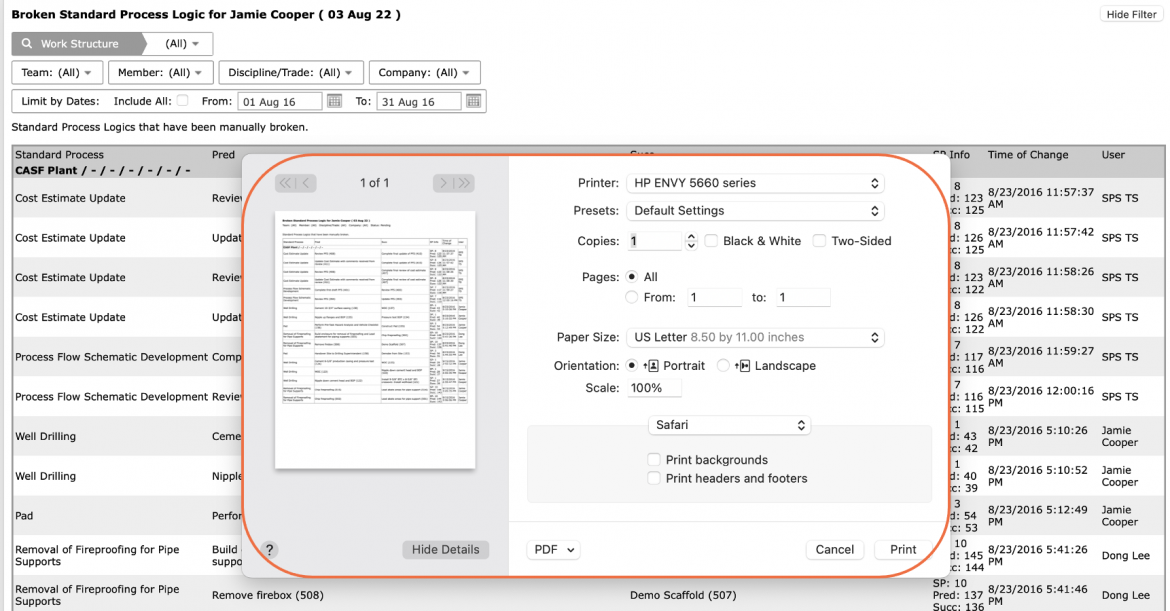Open print dialog help question mark
The height and width of the screenshot is (611, 1170).
(269, 550)
